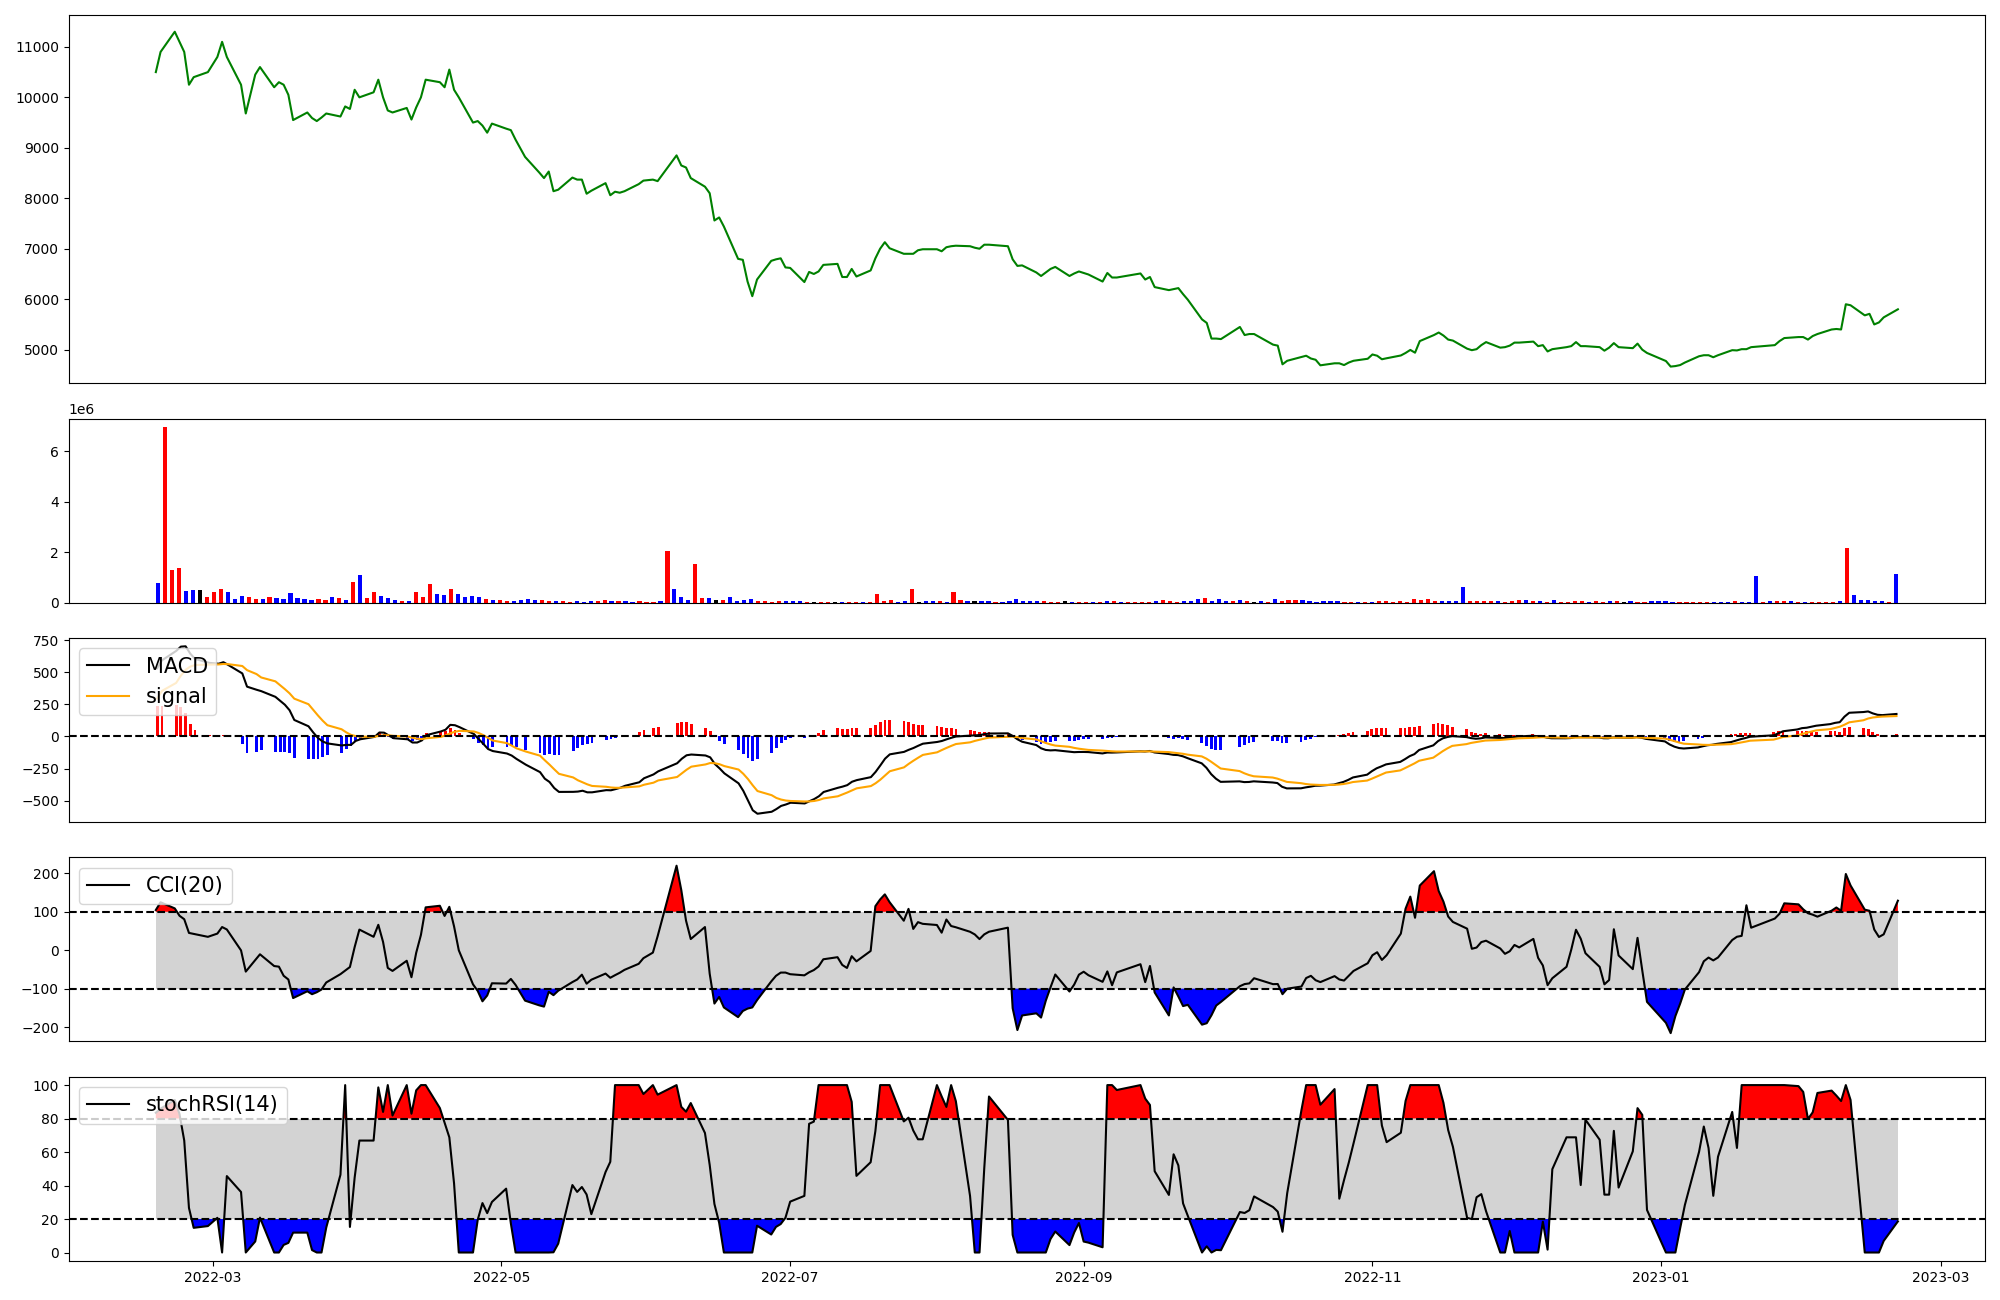The width and height of the screenshot is (2000, 1300).
Task: Click the -200 tick on CCI axis
Action: click(x=41, y=1028)
